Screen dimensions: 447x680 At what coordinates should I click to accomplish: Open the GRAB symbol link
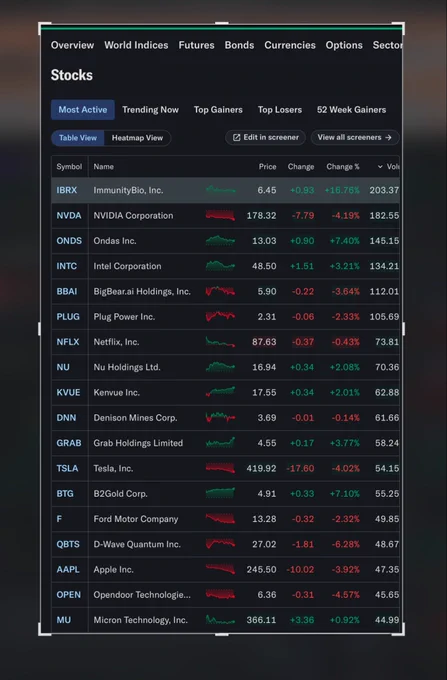coord(69,443)
